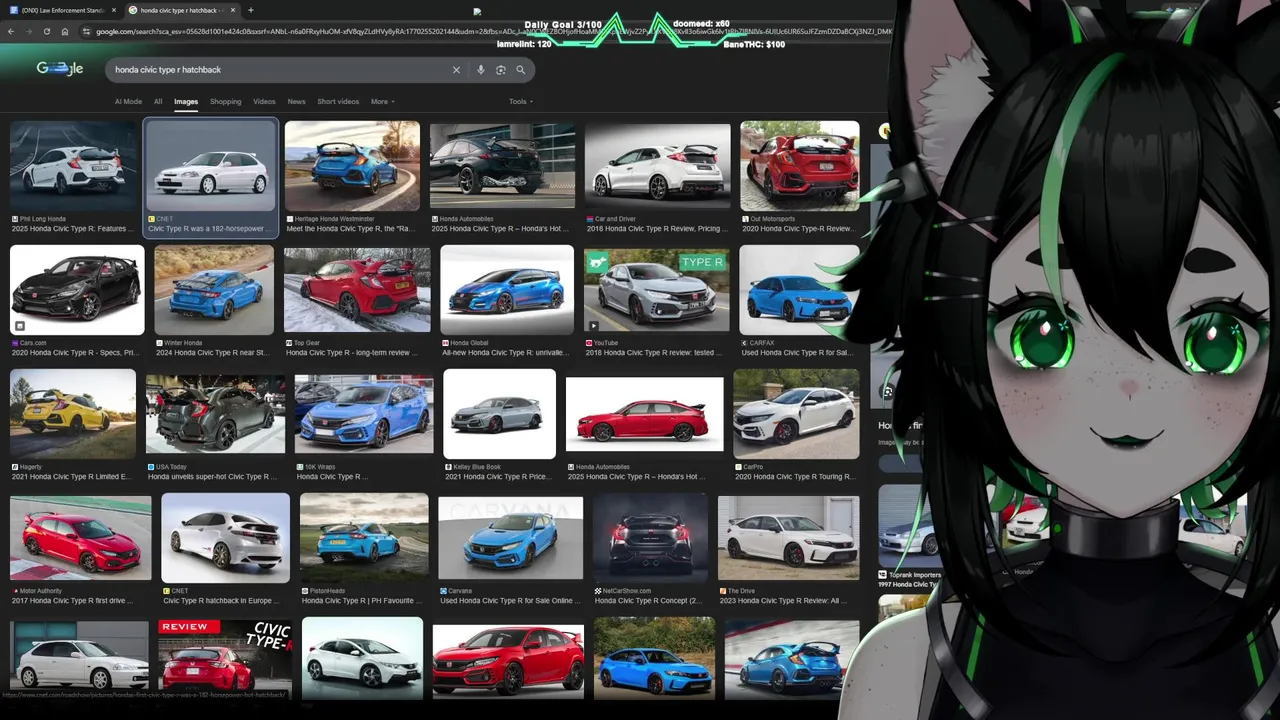Open 10K Wraps blue Civic image
The height and width of the screenshot is (720, 1280).
(364, 414)
